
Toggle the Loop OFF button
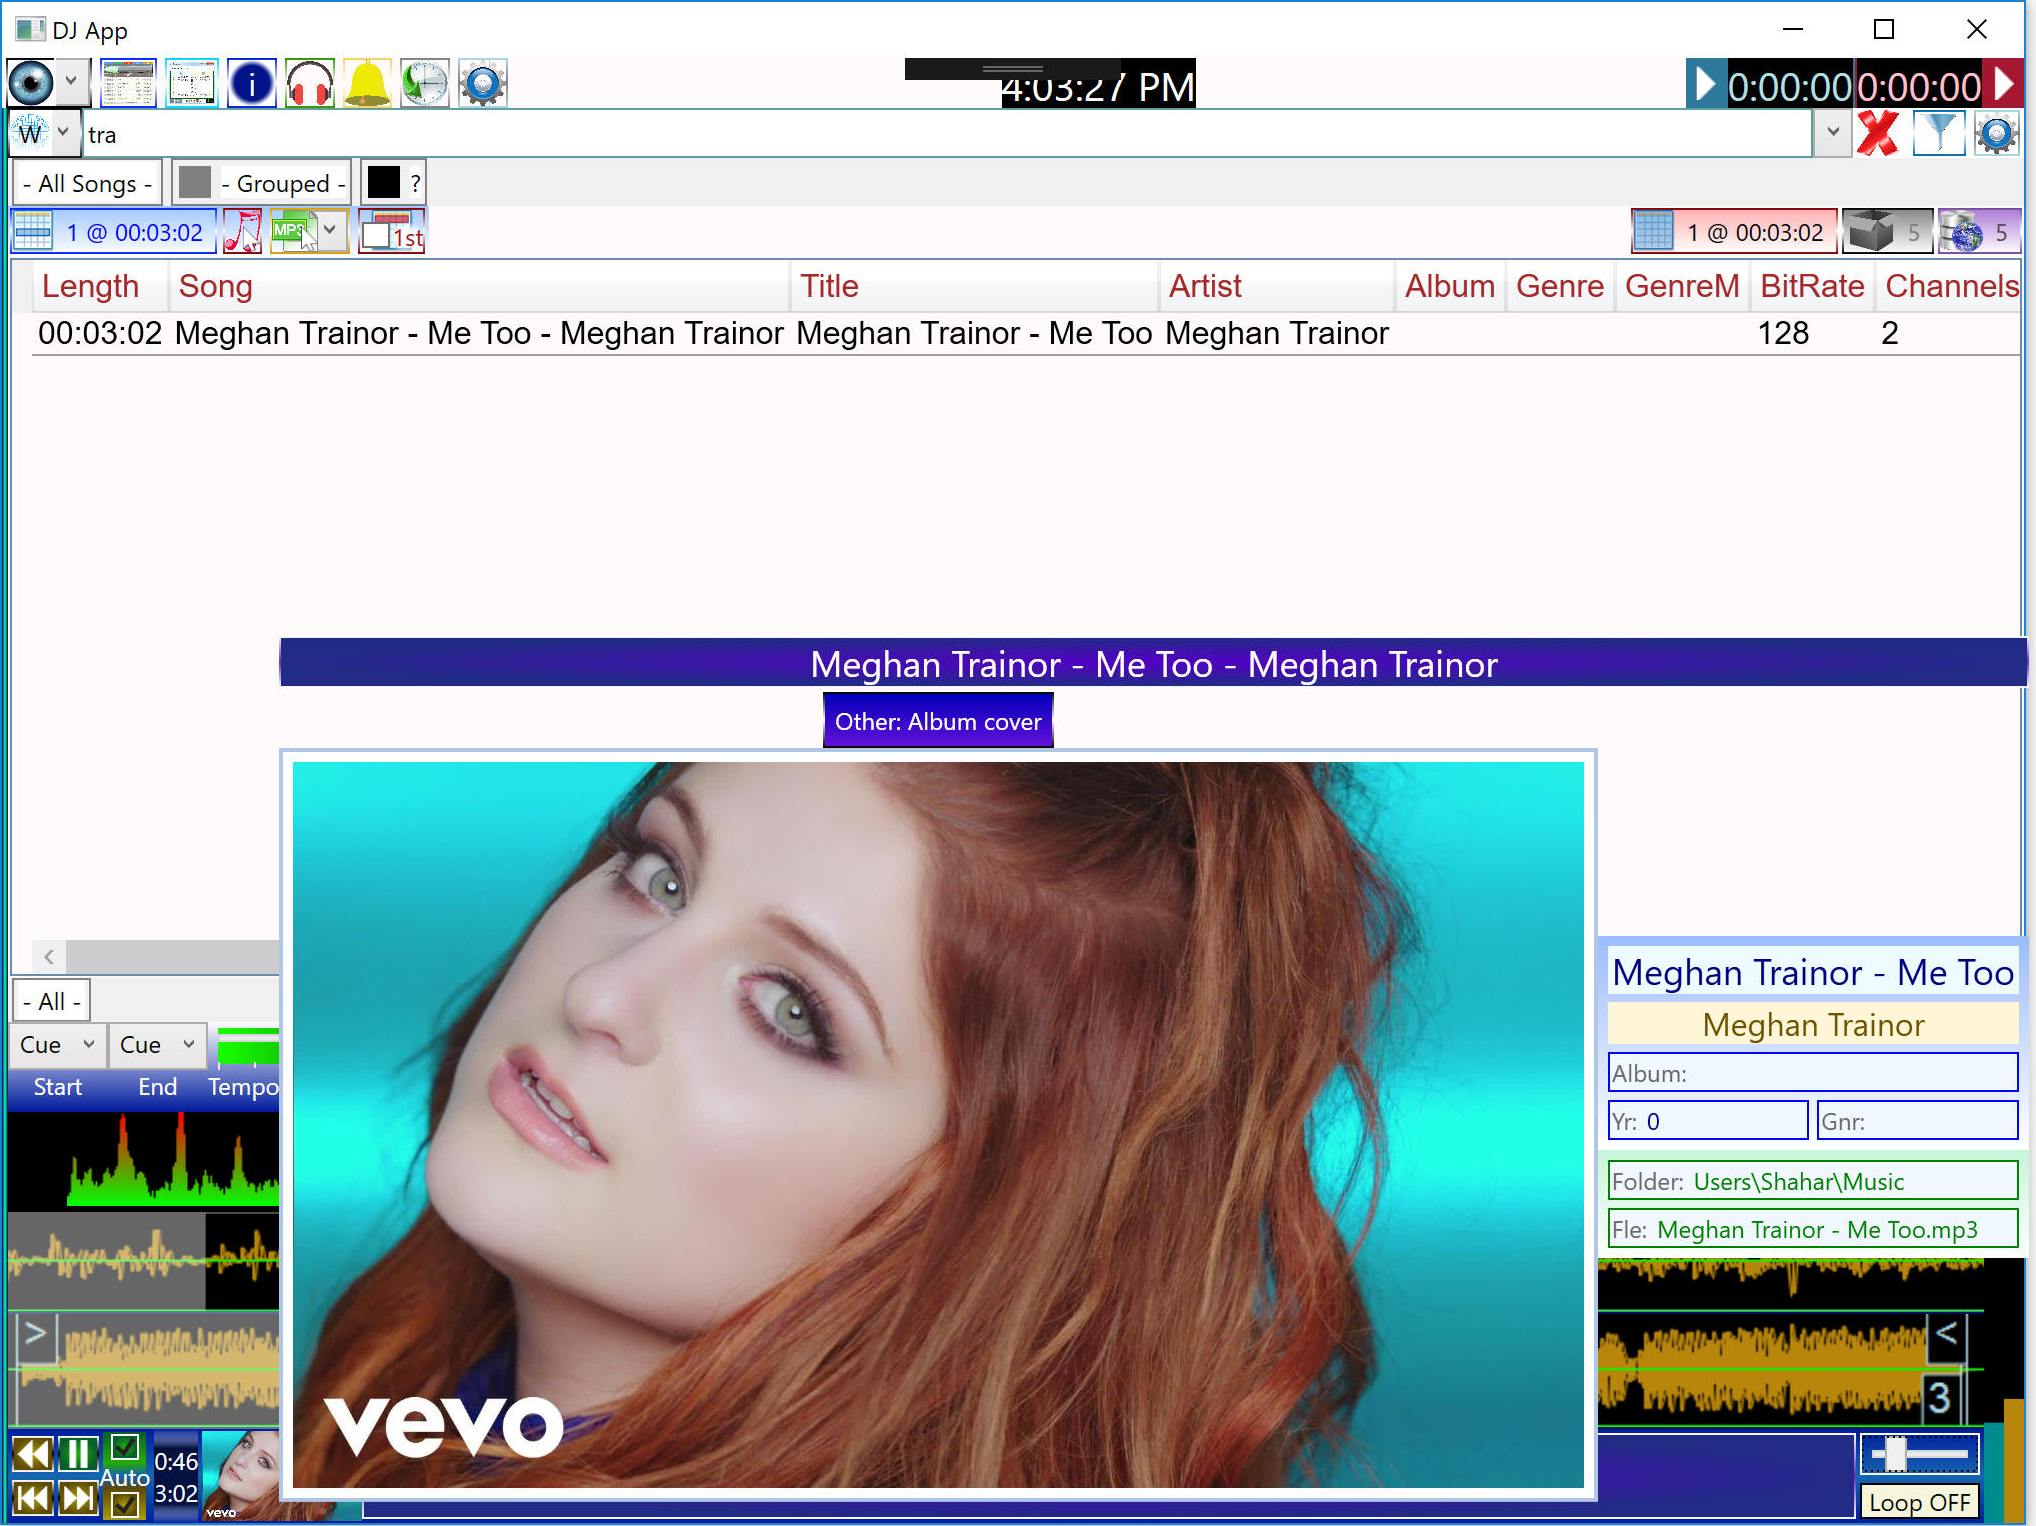tap(1918, 1502)
